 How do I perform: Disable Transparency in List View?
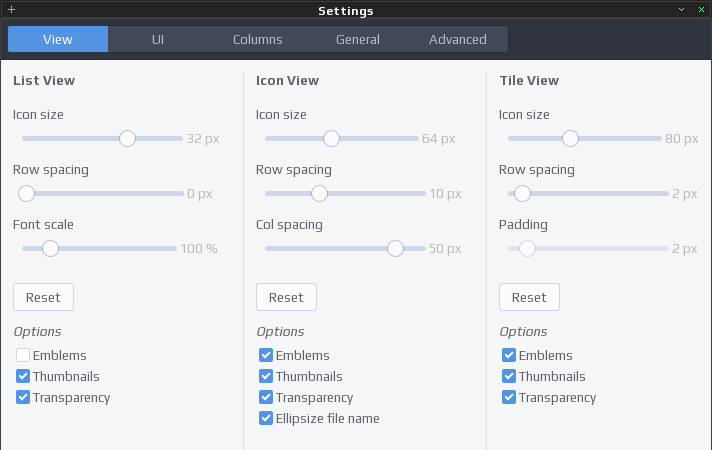coord(23,397)
